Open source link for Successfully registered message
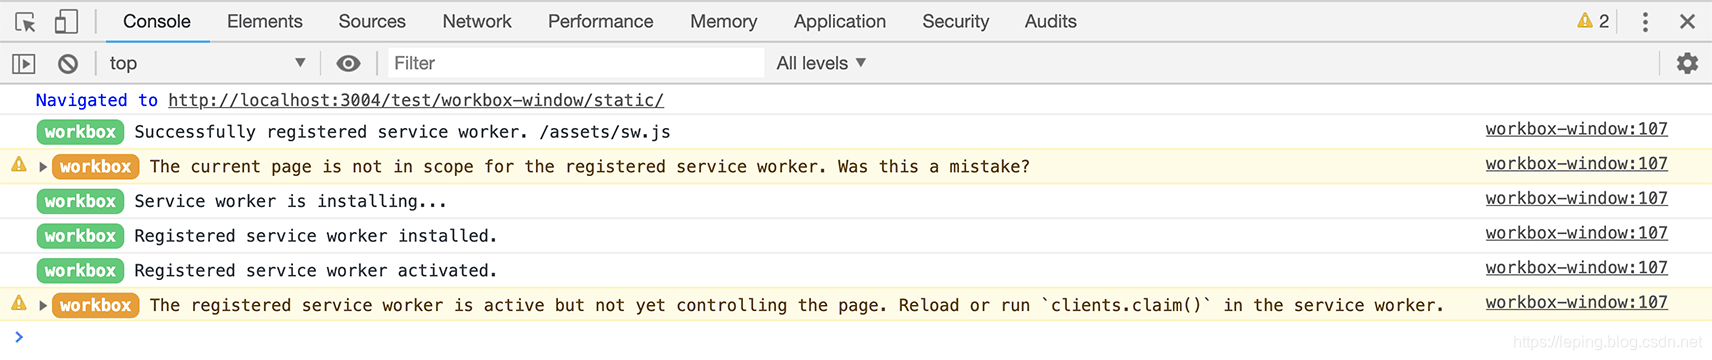 [x=1577, y=129]
